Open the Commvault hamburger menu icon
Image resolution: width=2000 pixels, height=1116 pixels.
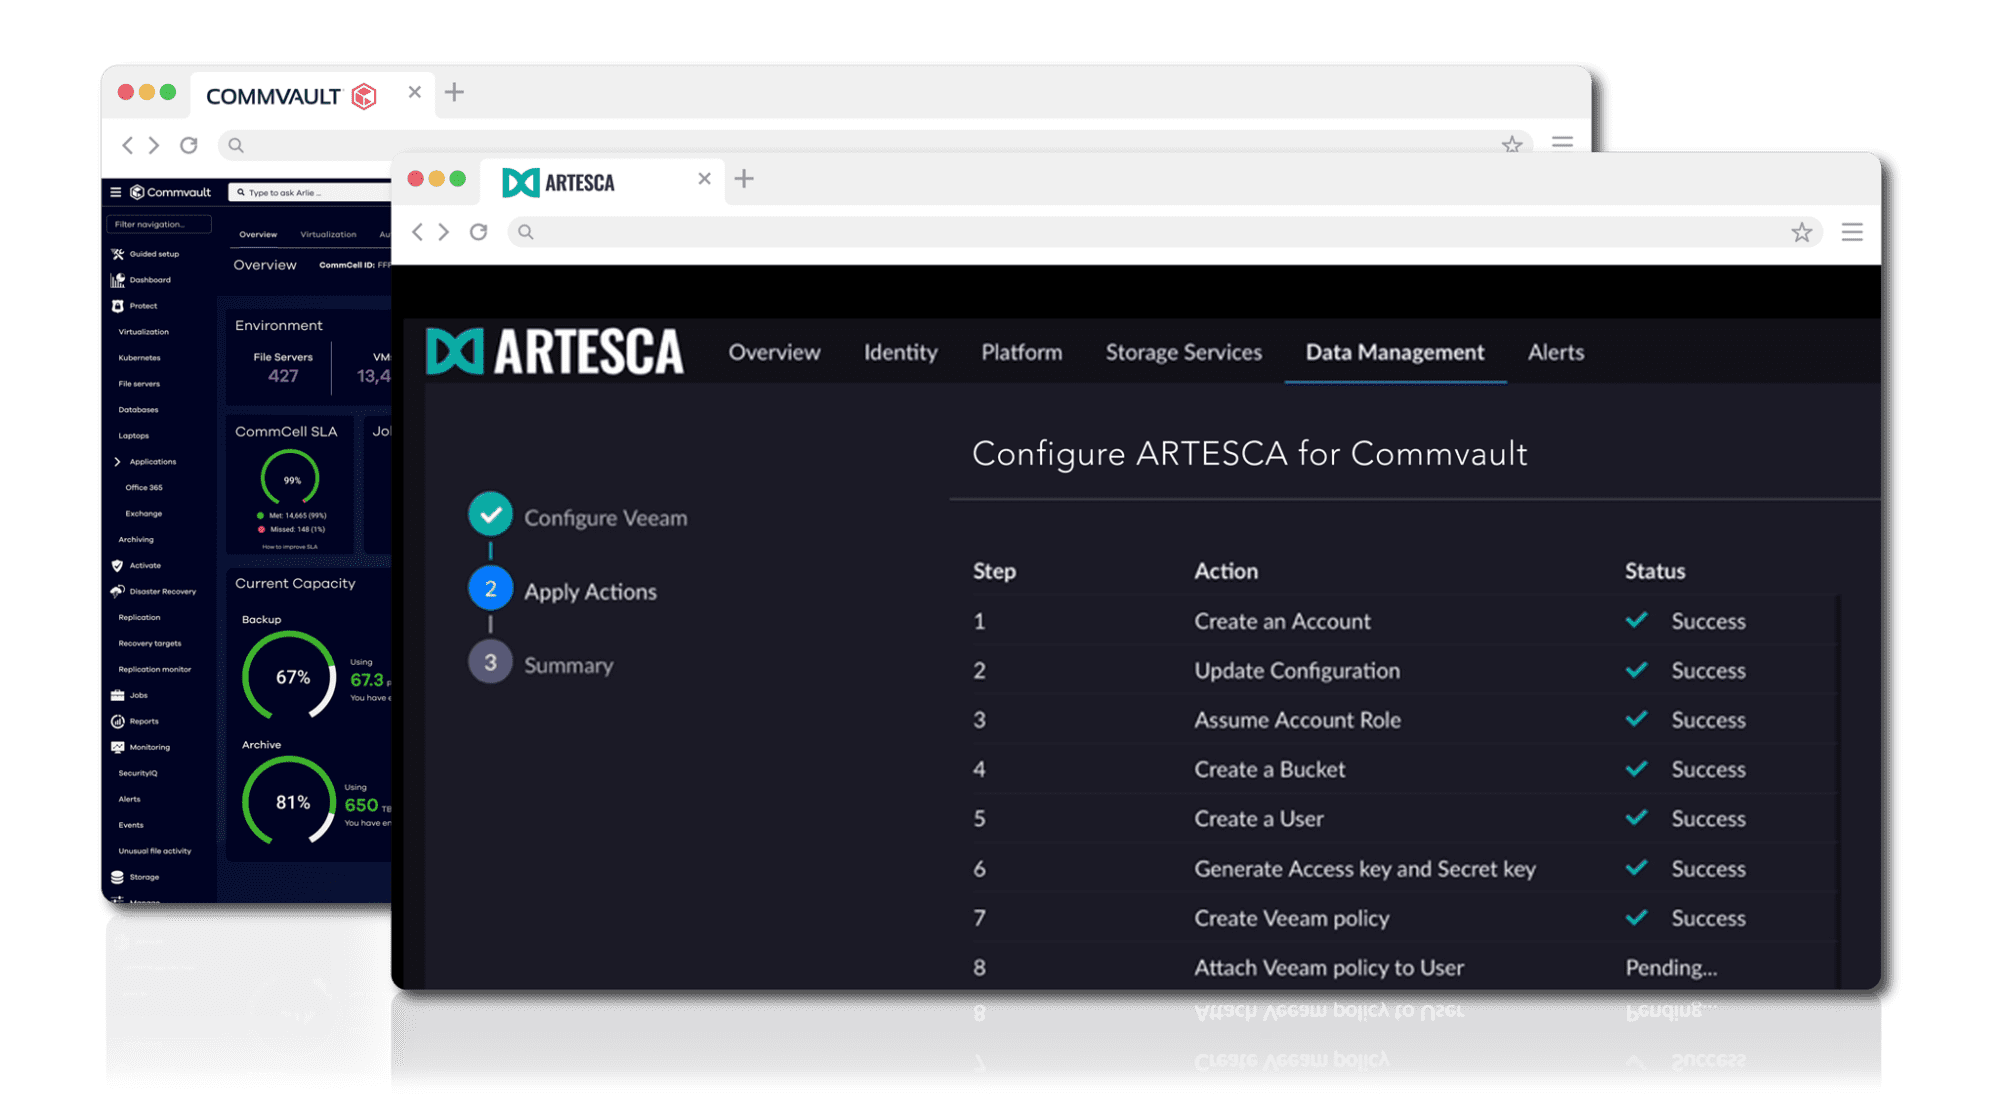115,192
